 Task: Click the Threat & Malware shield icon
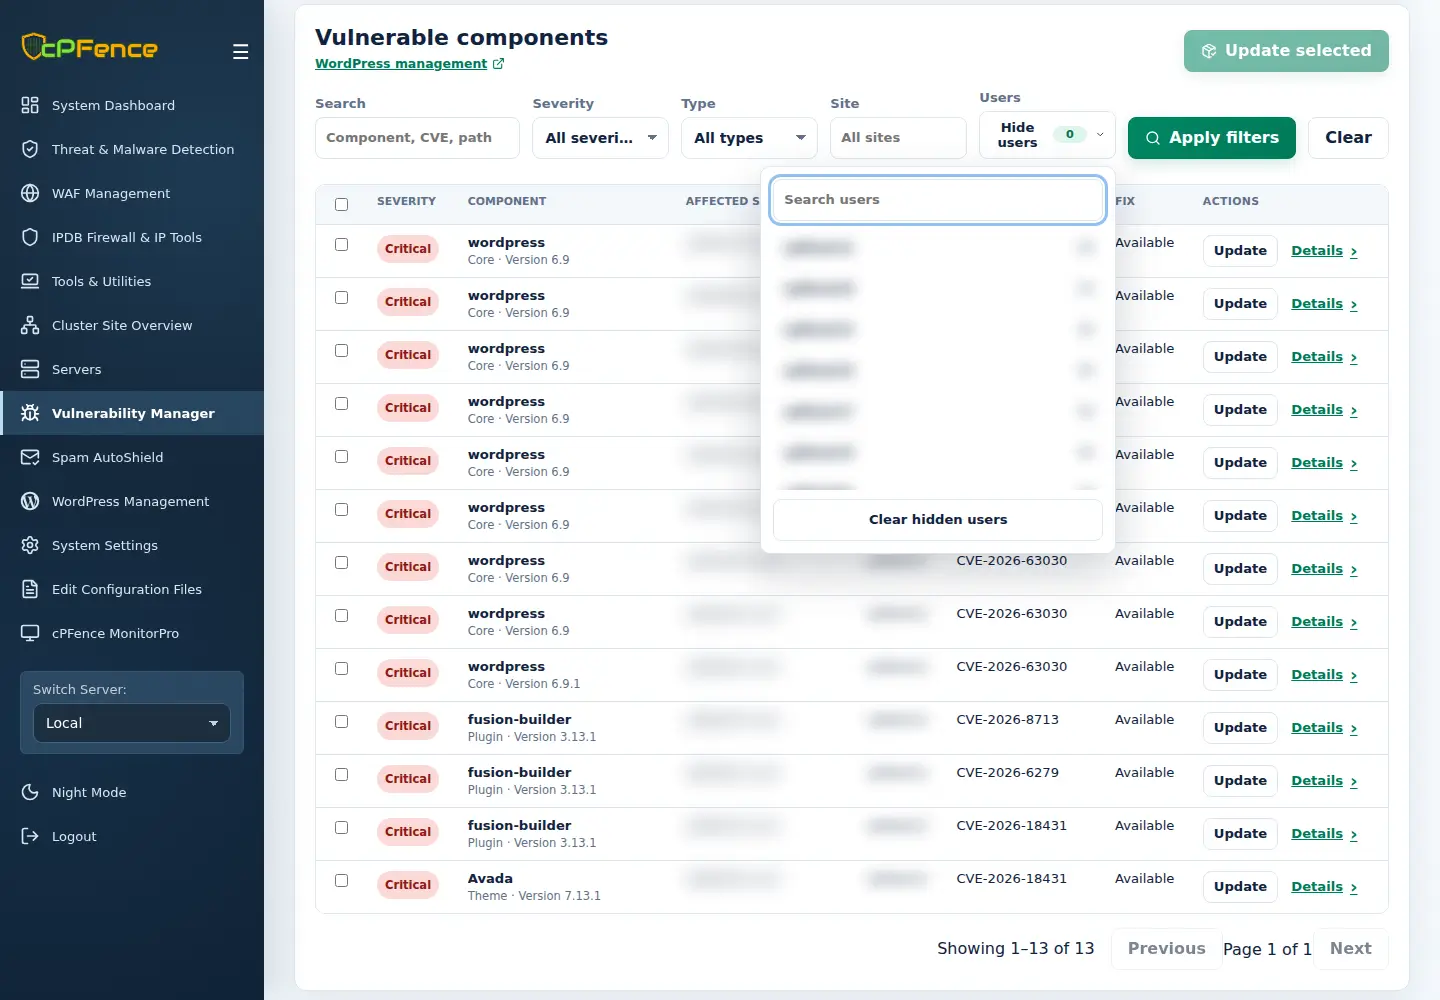coord(30,149)
